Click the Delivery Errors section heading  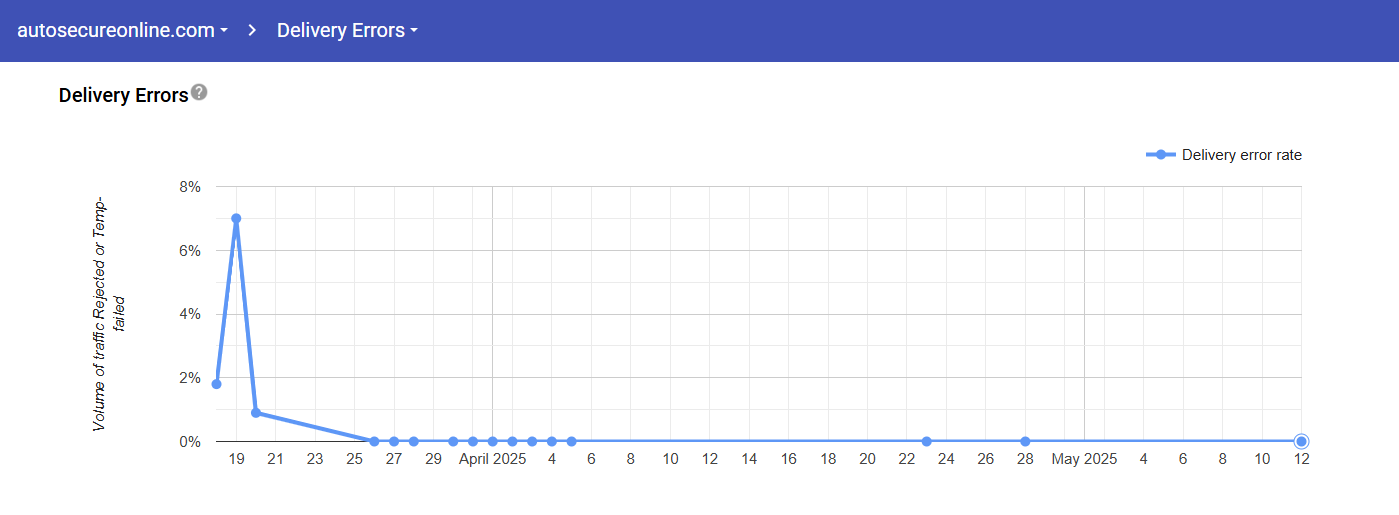pyautogui.click(x=123, y=95)
